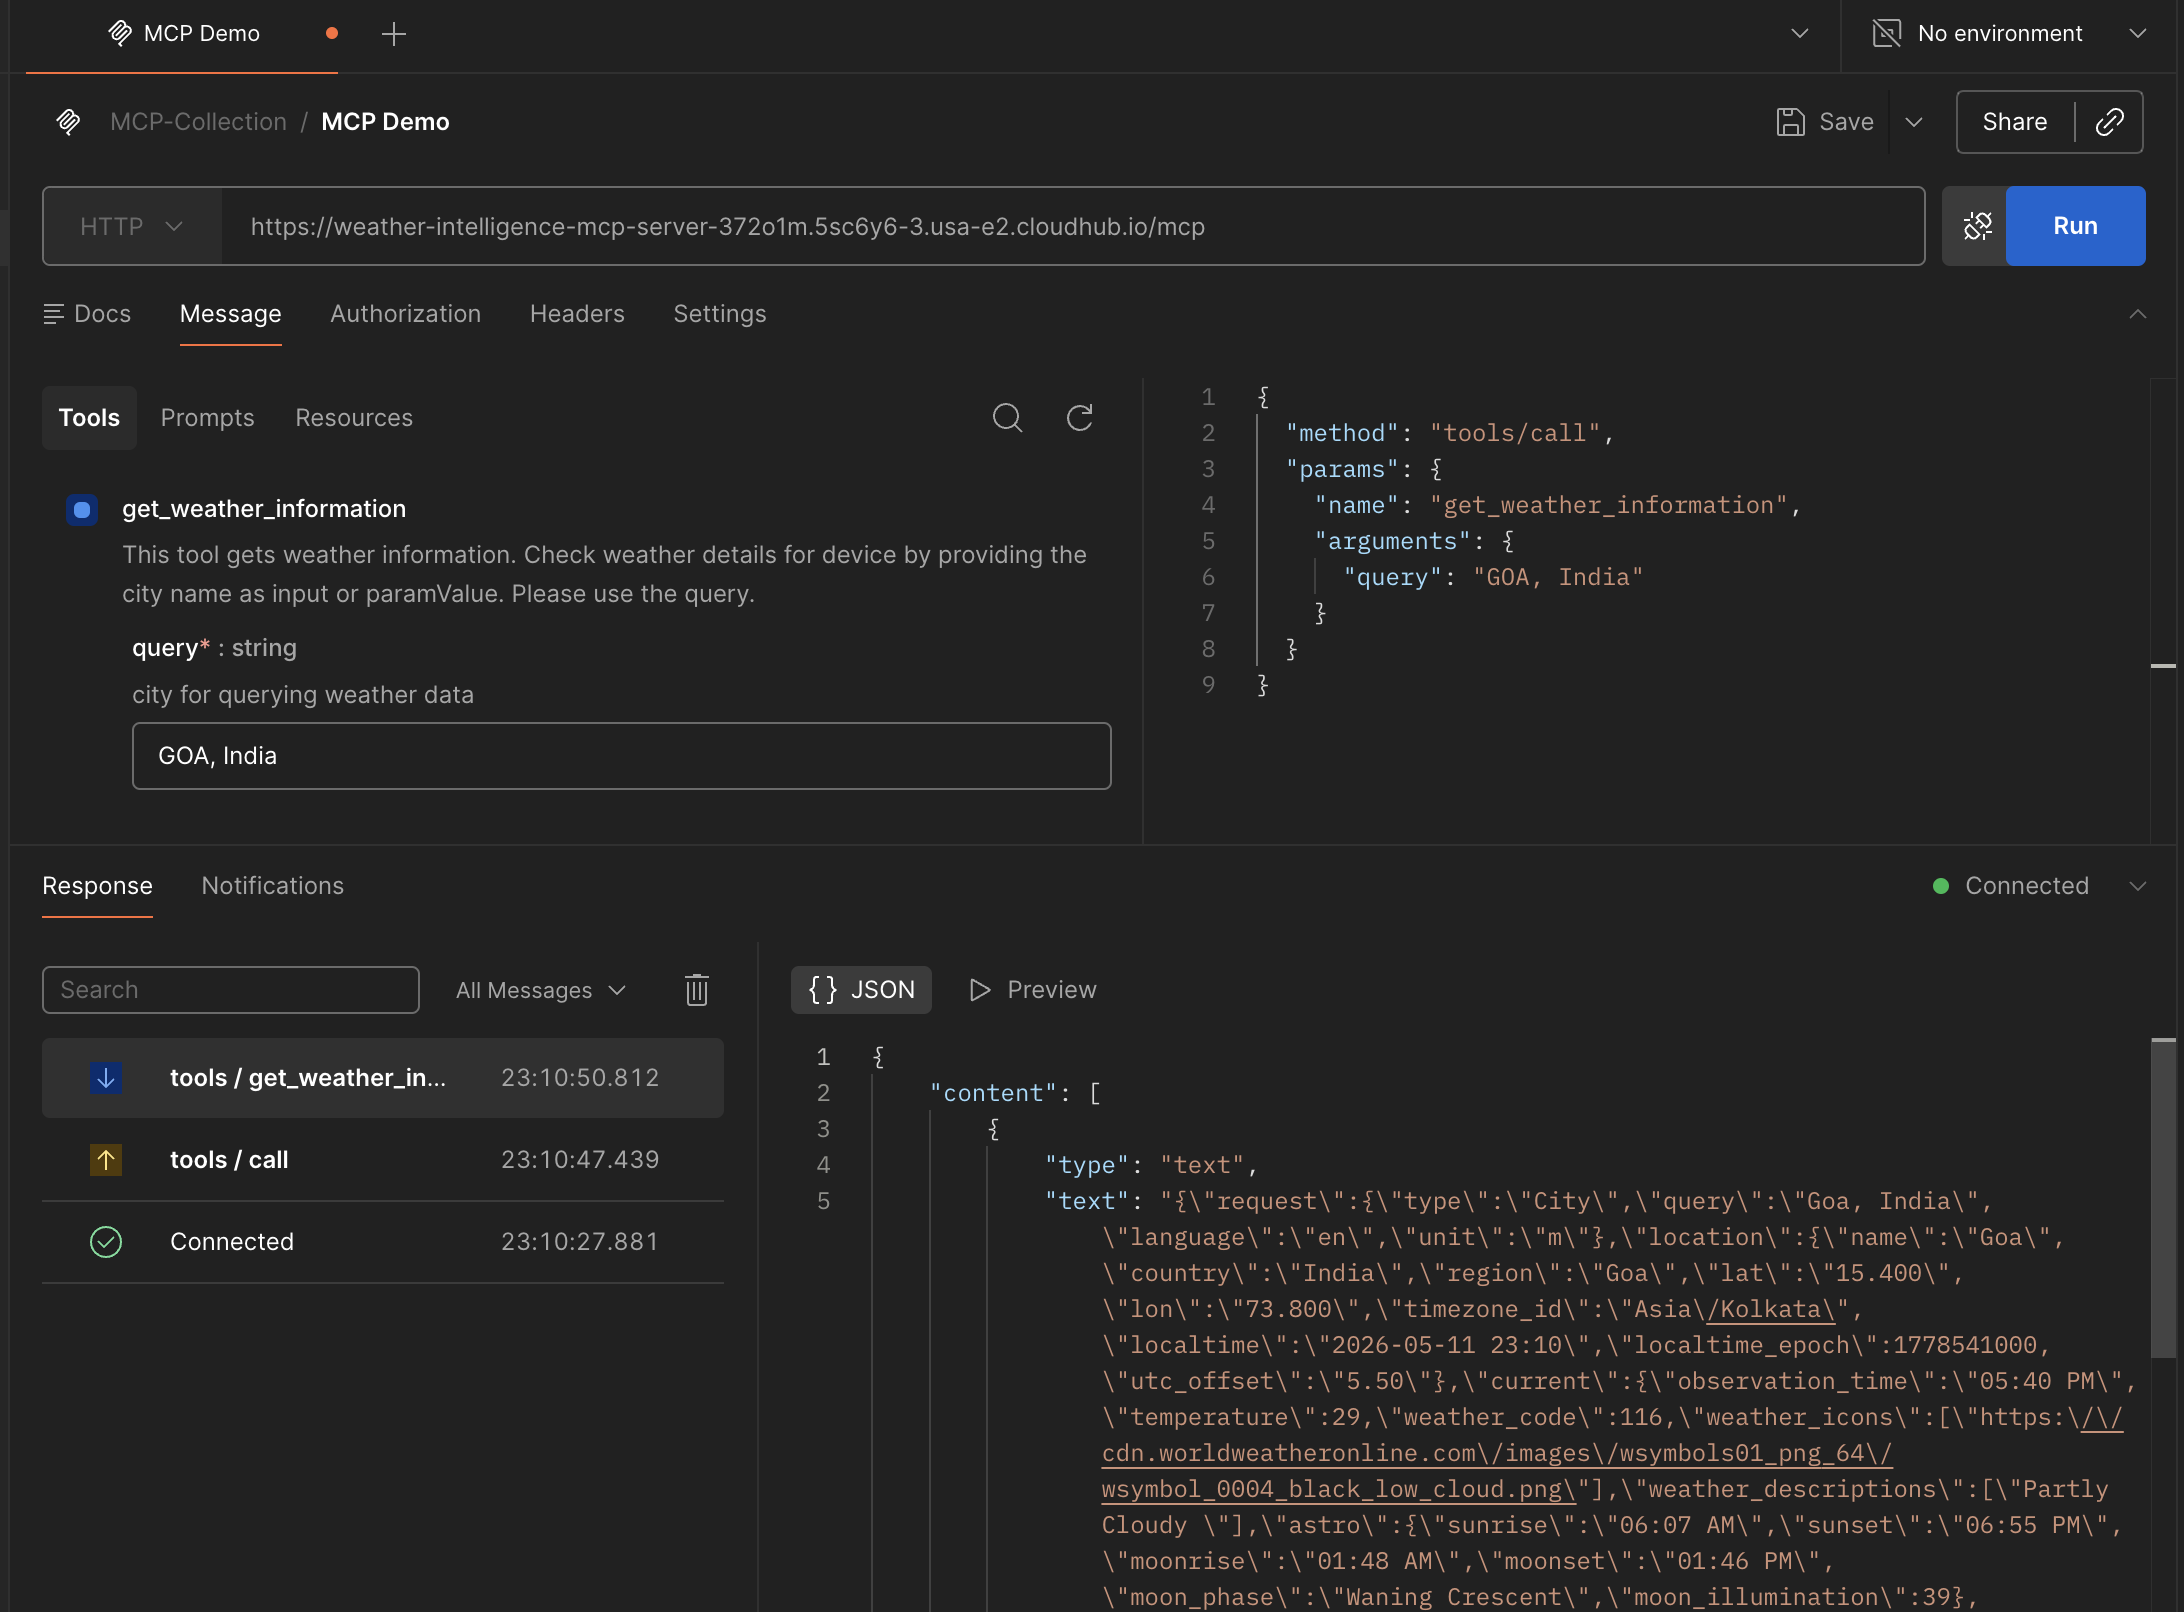Image resolution: width=2184 pixels, height=1612 pixels.
Task: Open the cdn.worldweatheronline.com link in response
Action: (1497, 1453)
